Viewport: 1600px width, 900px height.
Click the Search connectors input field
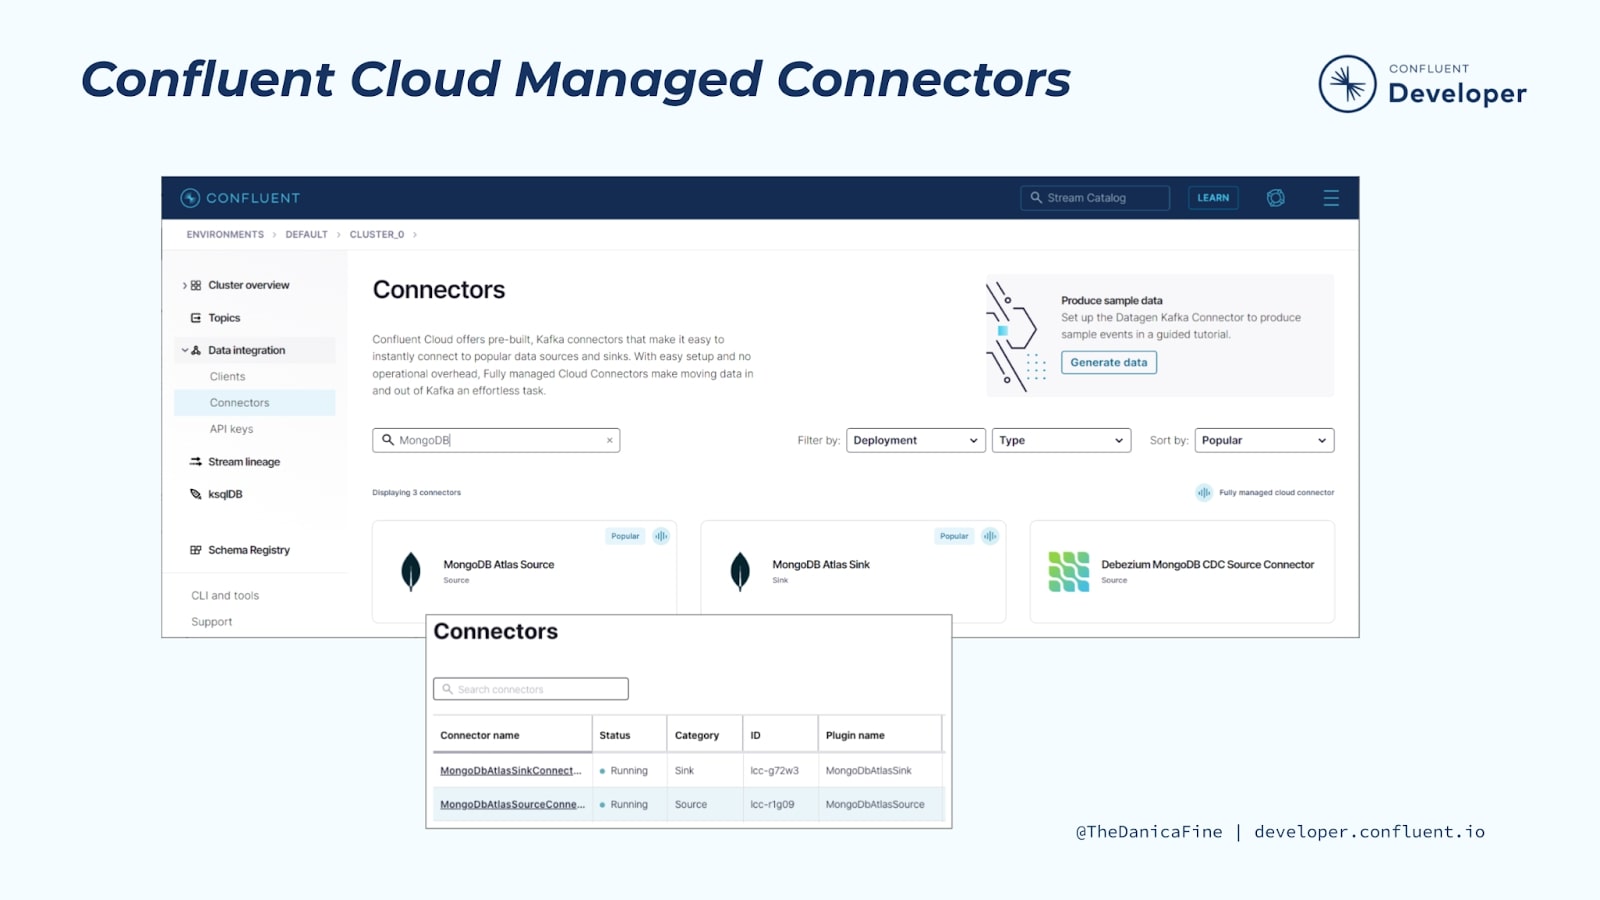point(531,689)
